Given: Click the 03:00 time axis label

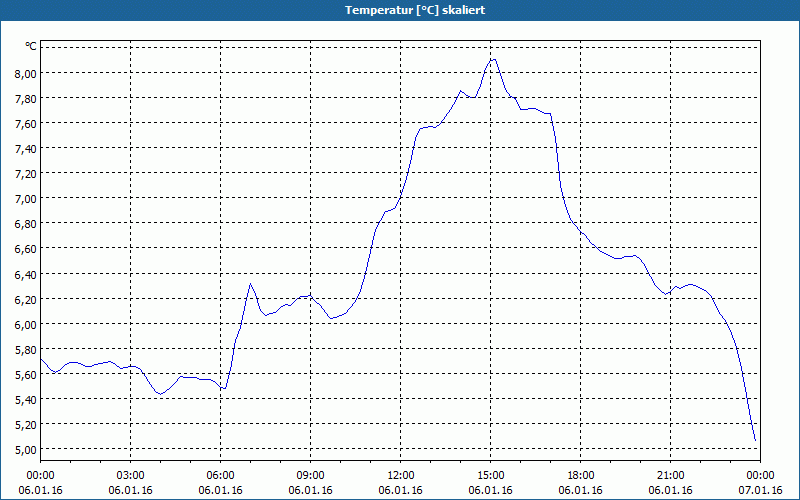Looking at the screenshot, I should click(131, 476).
